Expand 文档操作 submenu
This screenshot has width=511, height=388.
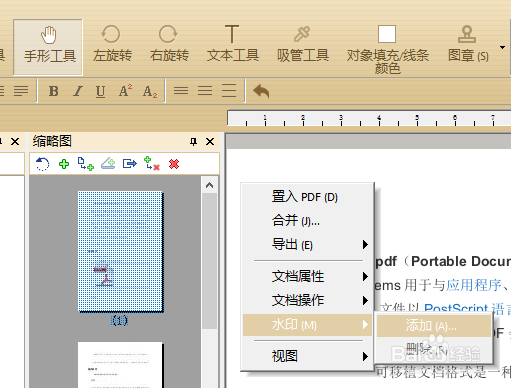(x=307, y=300)
